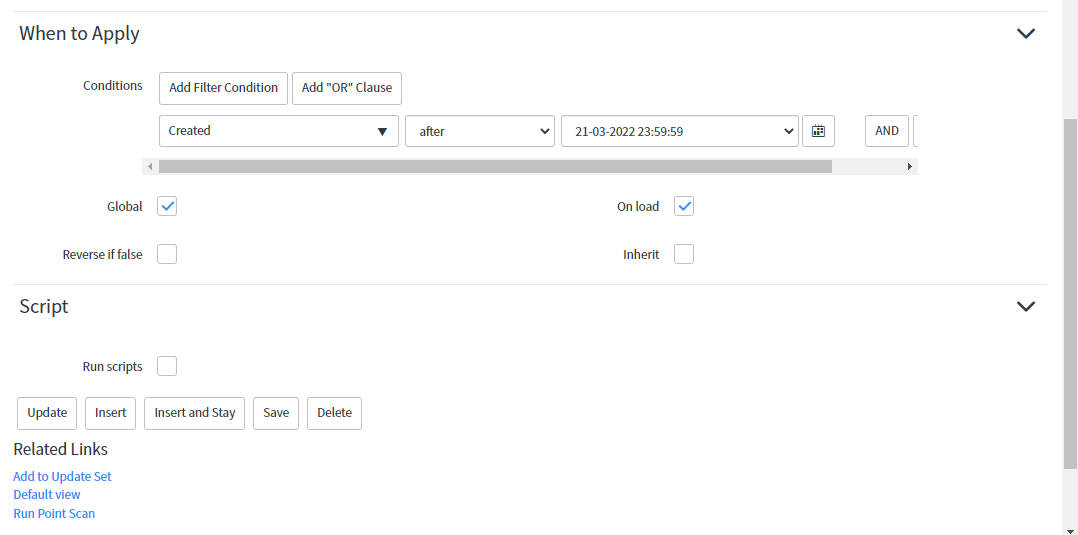Viewport: 1078px width, 535px height.
Task: Uncheck the Global checkbox
Action: [x=167, y=206]
